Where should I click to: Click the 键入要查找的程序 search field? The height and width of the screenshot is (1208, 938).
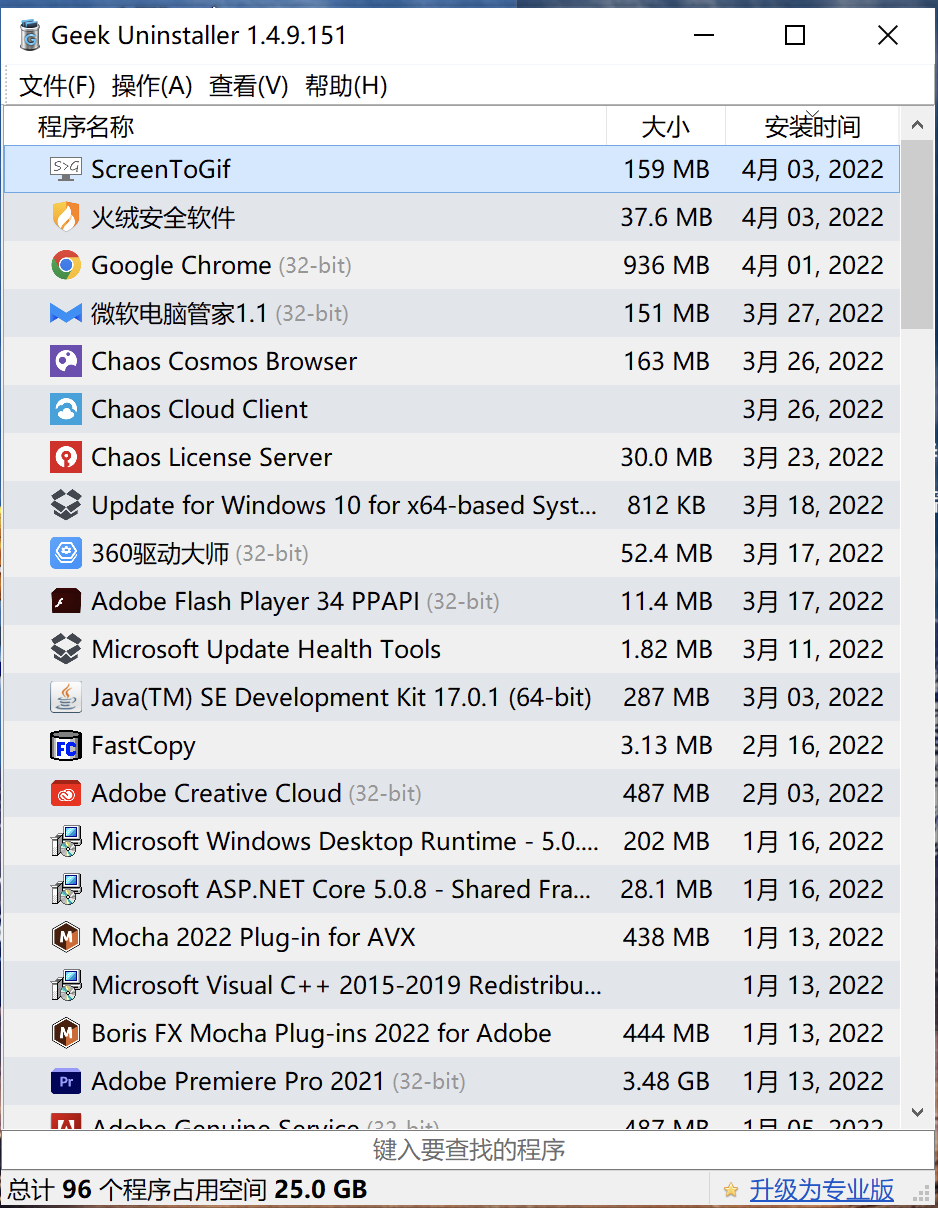[469, 1150]
